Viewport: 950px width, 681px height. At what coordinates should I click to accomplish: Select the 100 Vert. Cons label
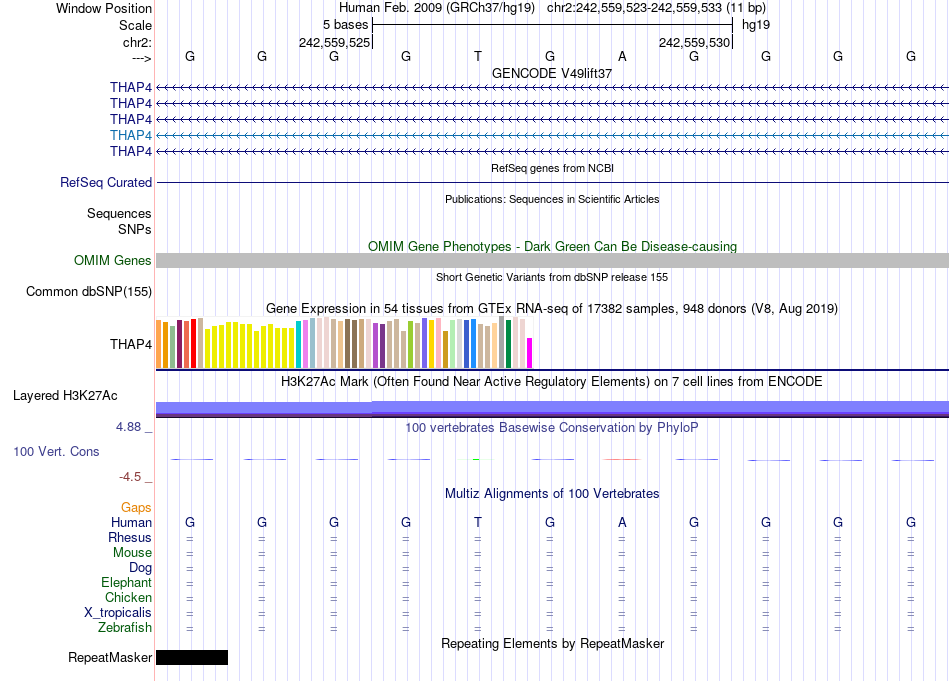pos(56,451)
